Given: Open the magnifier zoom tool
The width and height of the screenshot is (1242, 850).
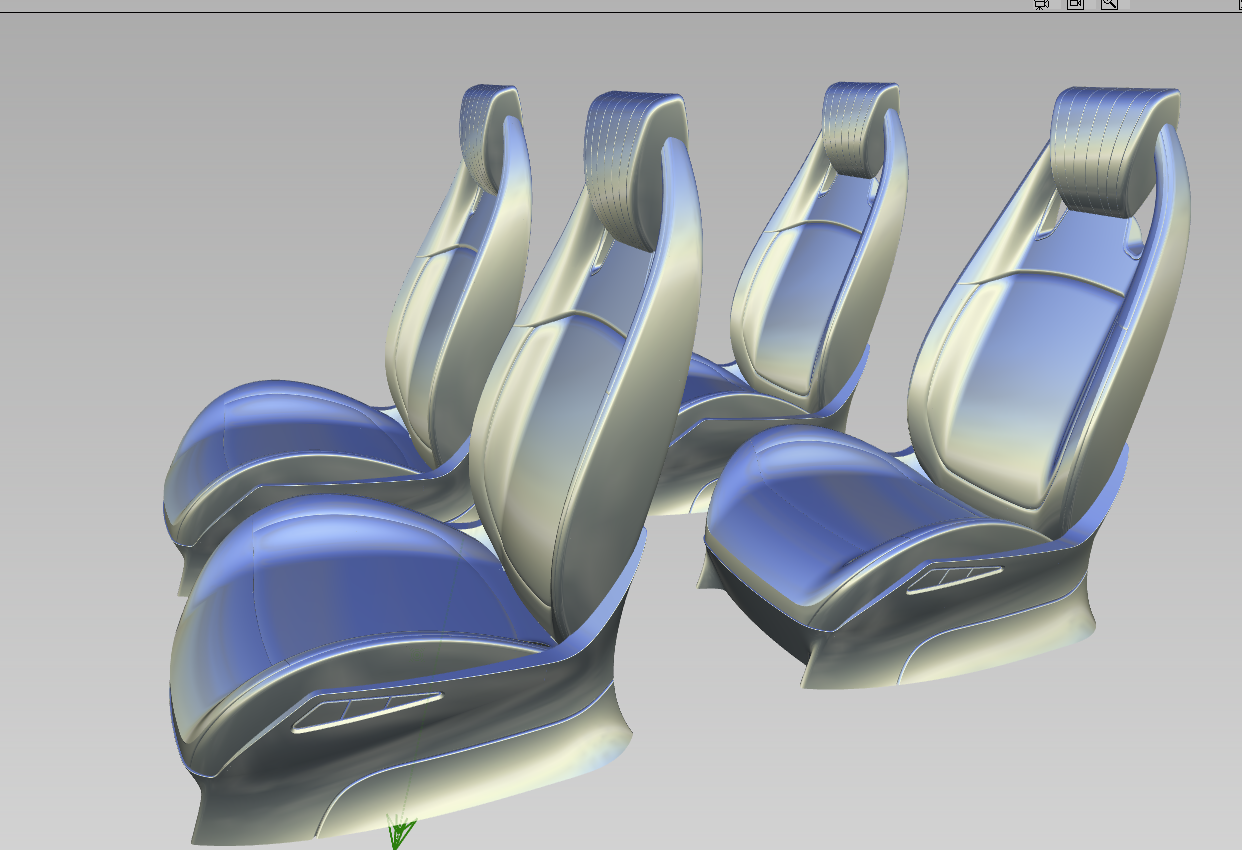Looking at the screenshot, I should (x=1110, y=4).
